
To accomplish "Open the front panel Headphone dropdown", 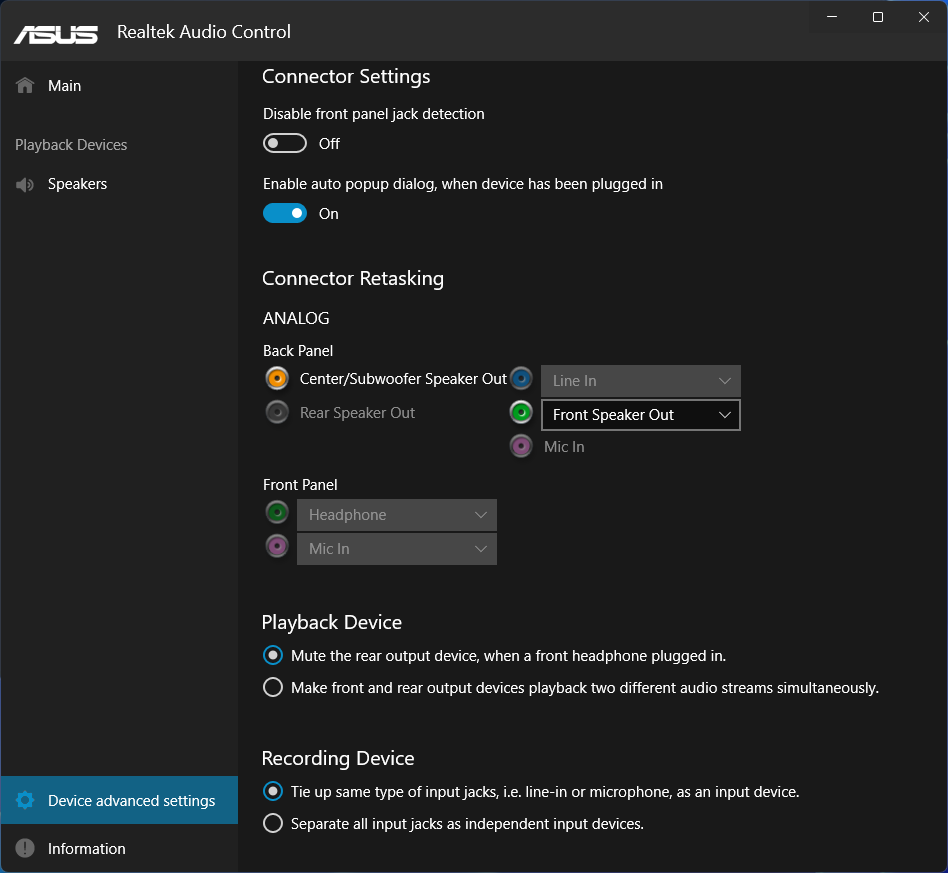I will [x=396, y=515].
